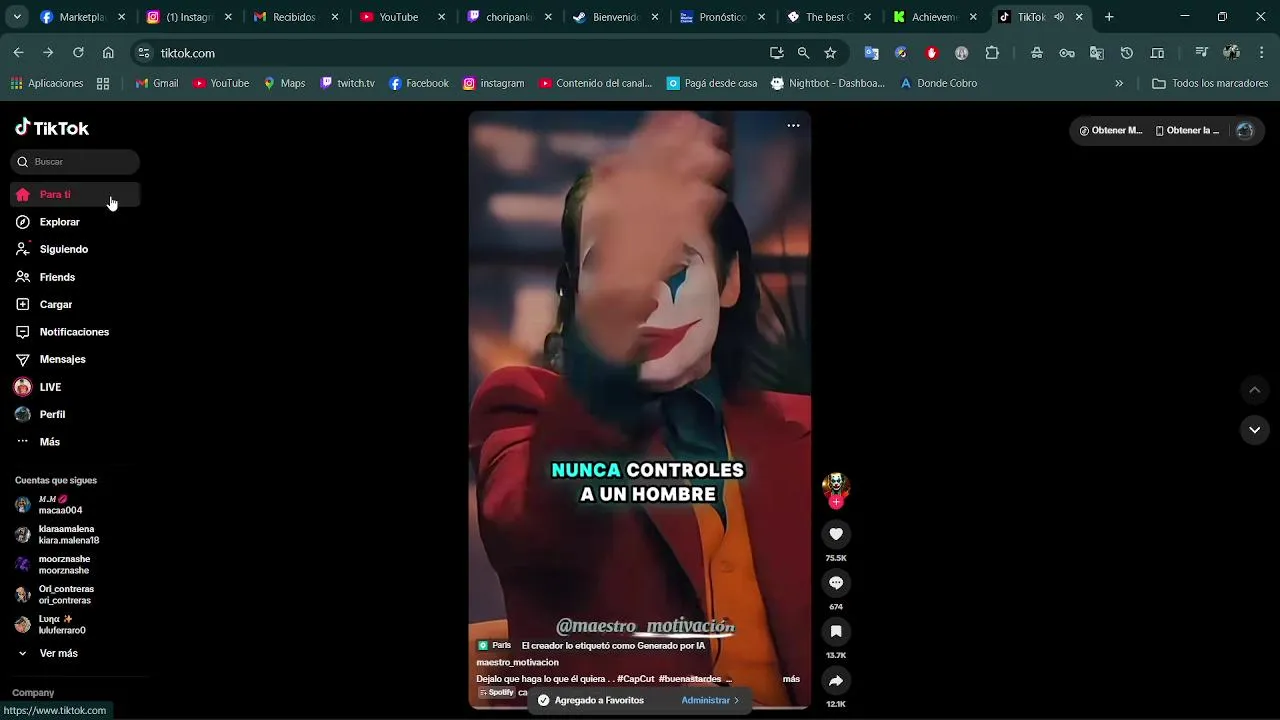Viewport: 1280px width, 720px height.
Task: Open the video three-dots options menu
Action: (x=793, y=125)
